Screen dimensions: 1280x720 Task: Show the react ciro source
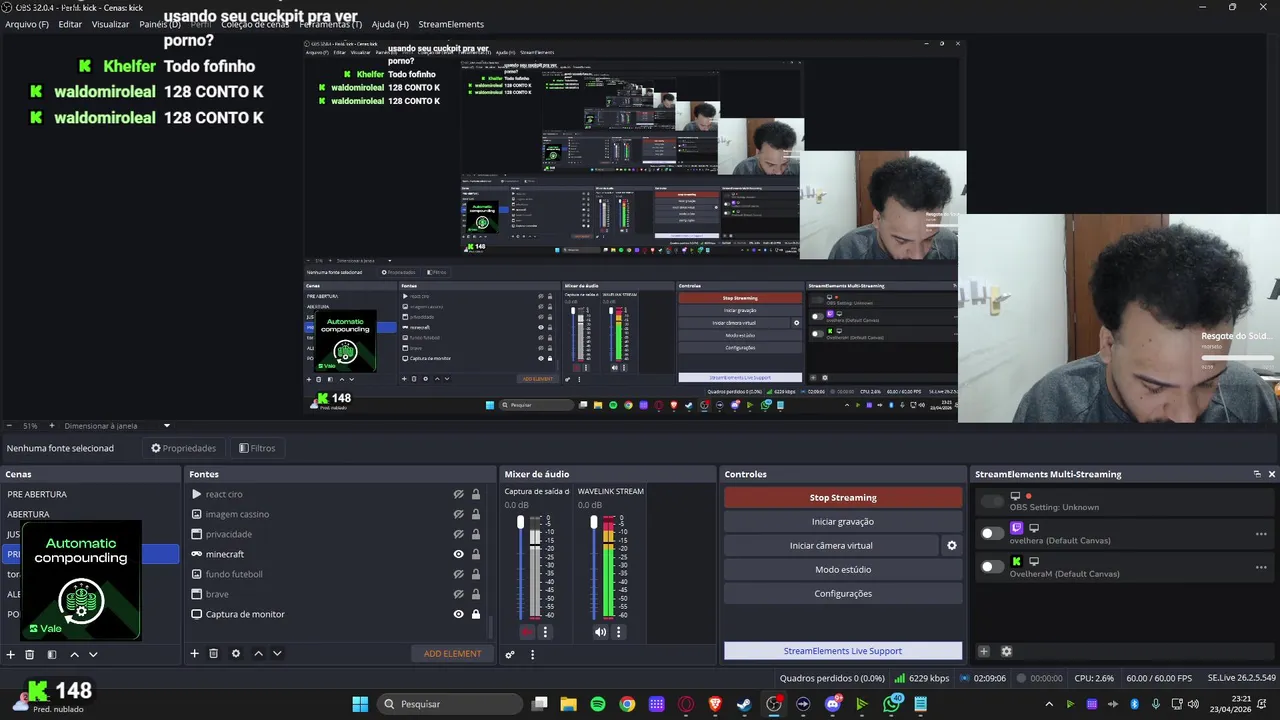pyautogui.click(x=458, y=494)
